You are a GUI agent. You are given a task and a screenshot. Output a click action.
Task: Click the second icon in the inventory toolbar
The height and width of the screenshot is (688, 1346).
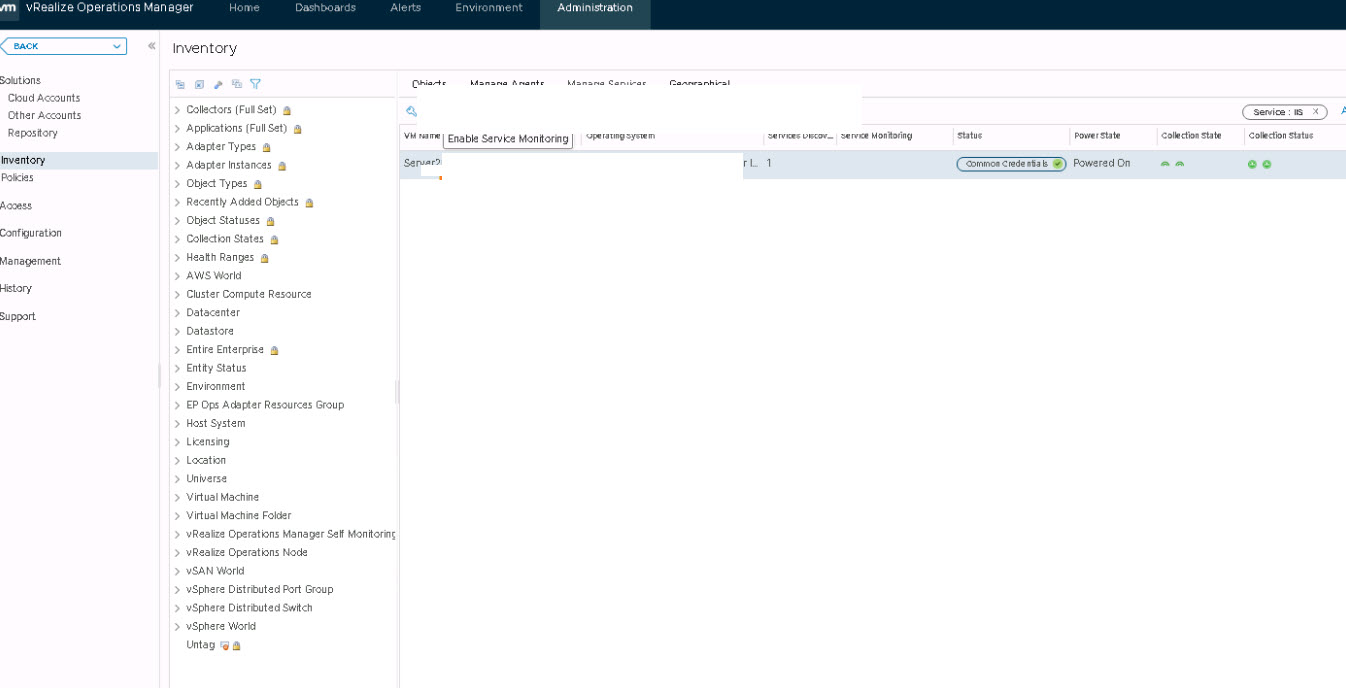pyautogui.click(x=199, y=85)
